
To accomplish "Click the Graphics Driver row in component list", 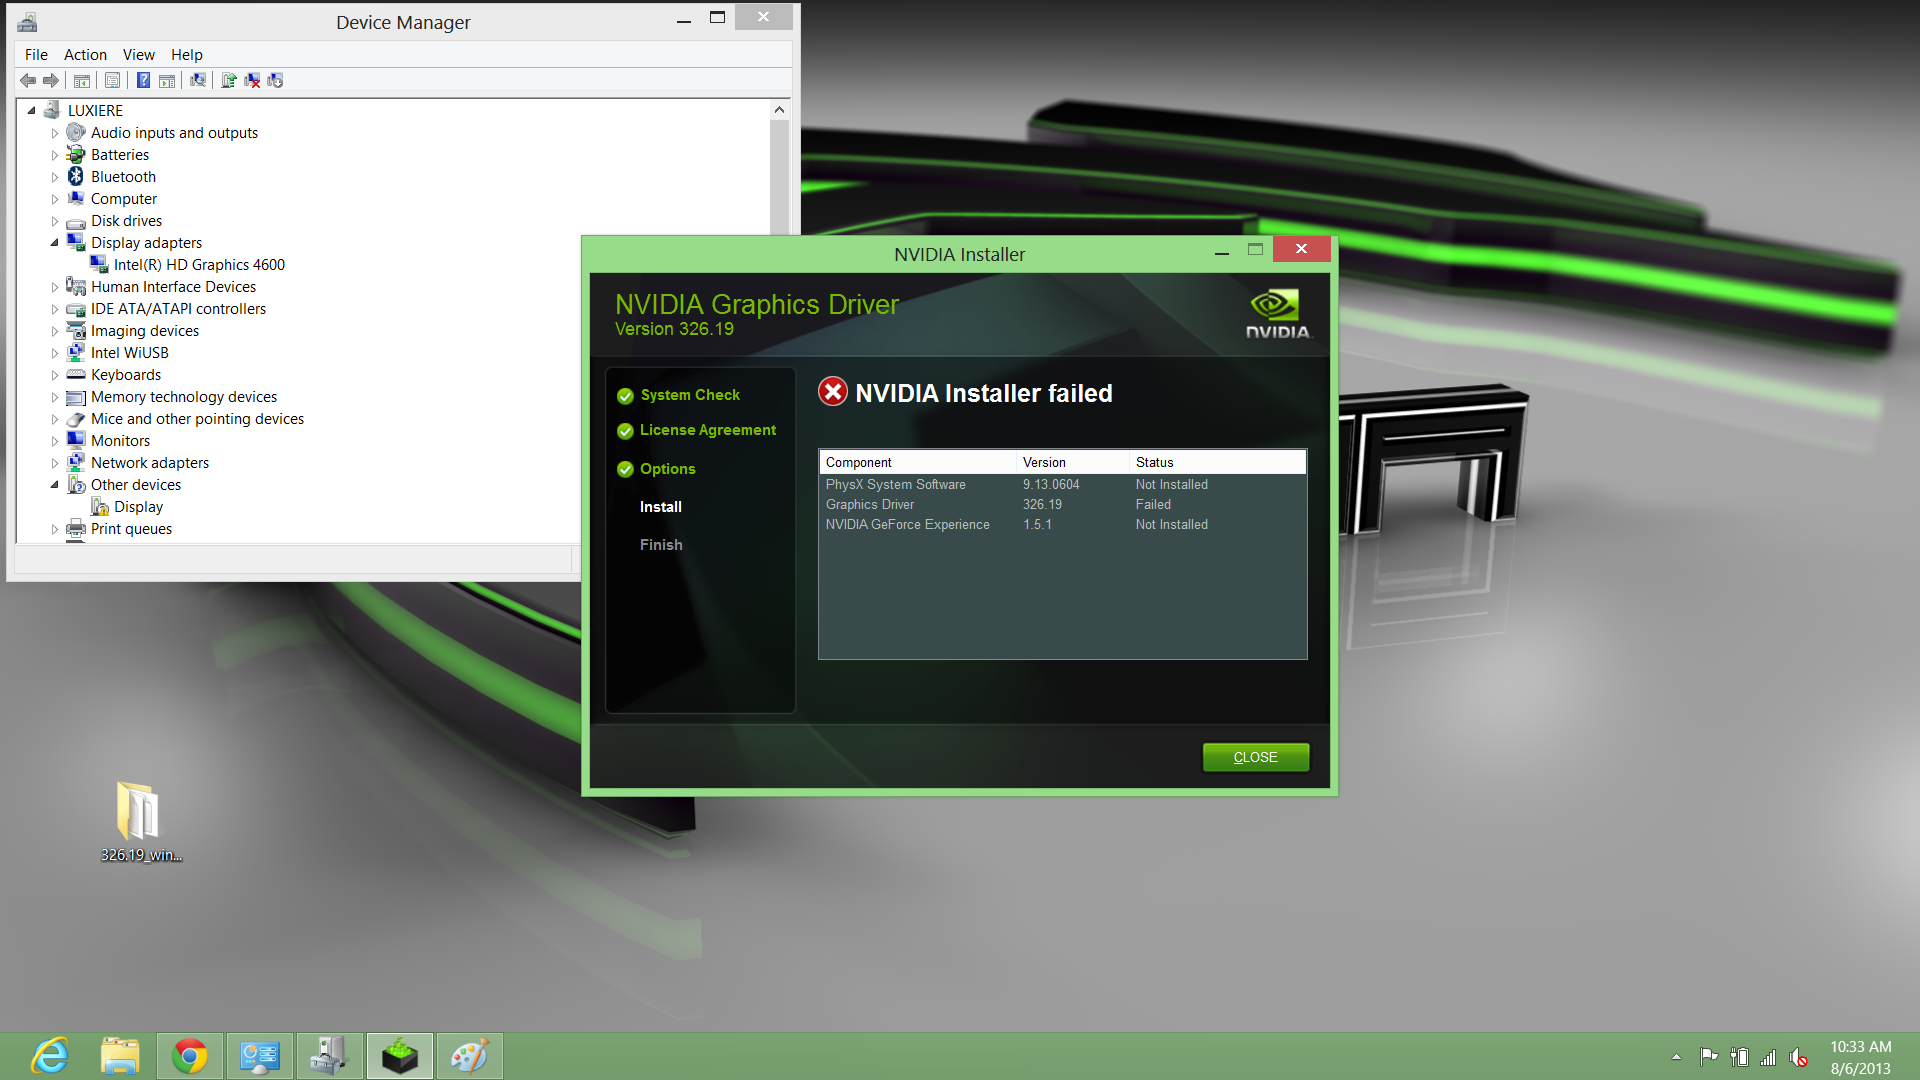I will coord(1062,505).
